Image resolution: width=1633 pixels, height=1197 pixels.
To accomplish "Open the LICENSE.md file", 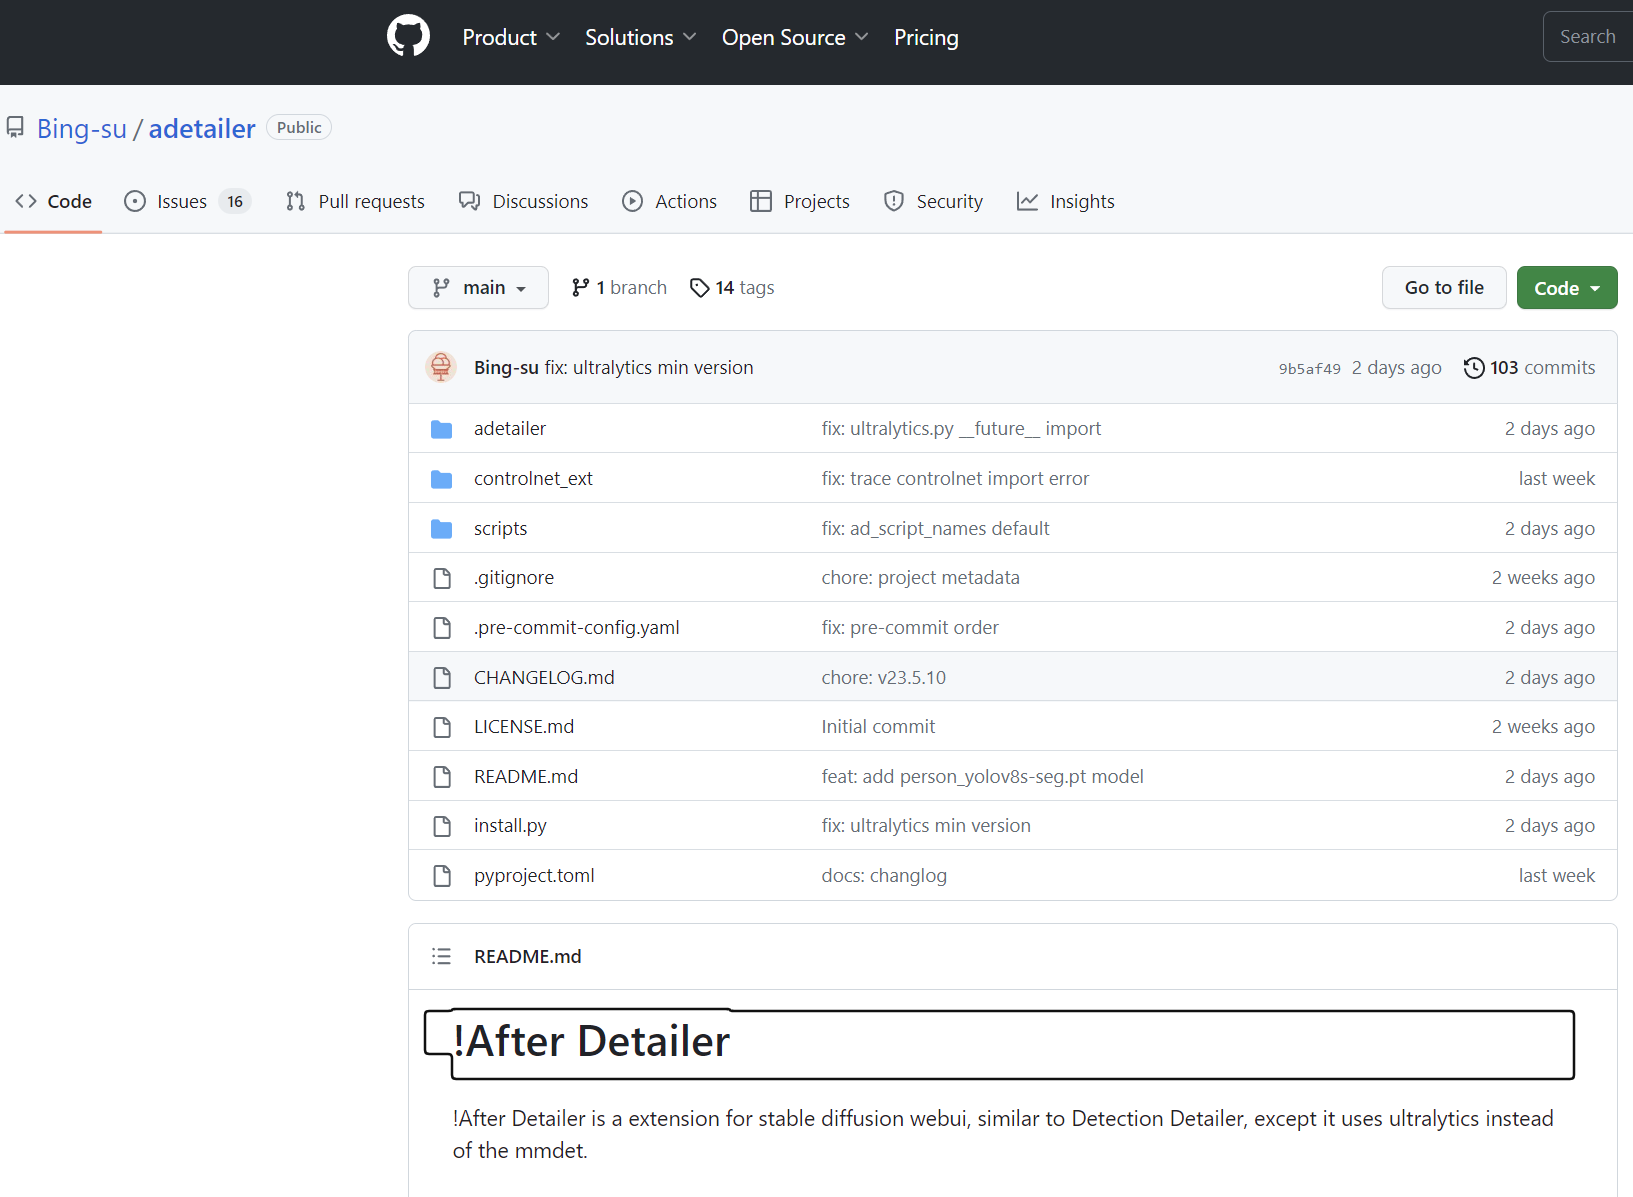I will (524, 726).
